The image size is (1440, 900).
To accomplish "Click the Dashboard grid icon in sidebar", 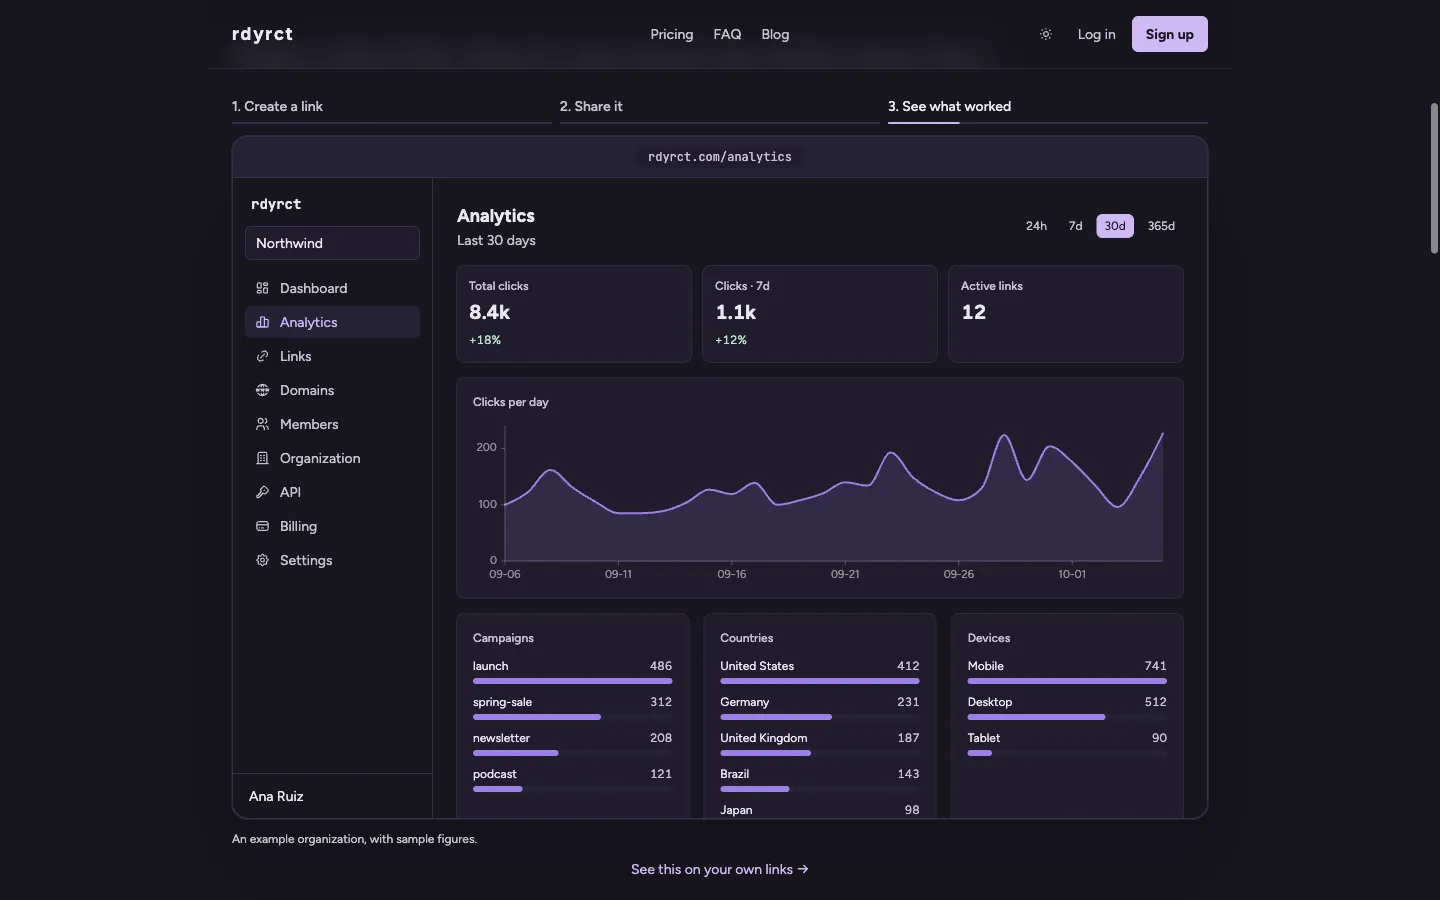I will [x=262, y=288].
